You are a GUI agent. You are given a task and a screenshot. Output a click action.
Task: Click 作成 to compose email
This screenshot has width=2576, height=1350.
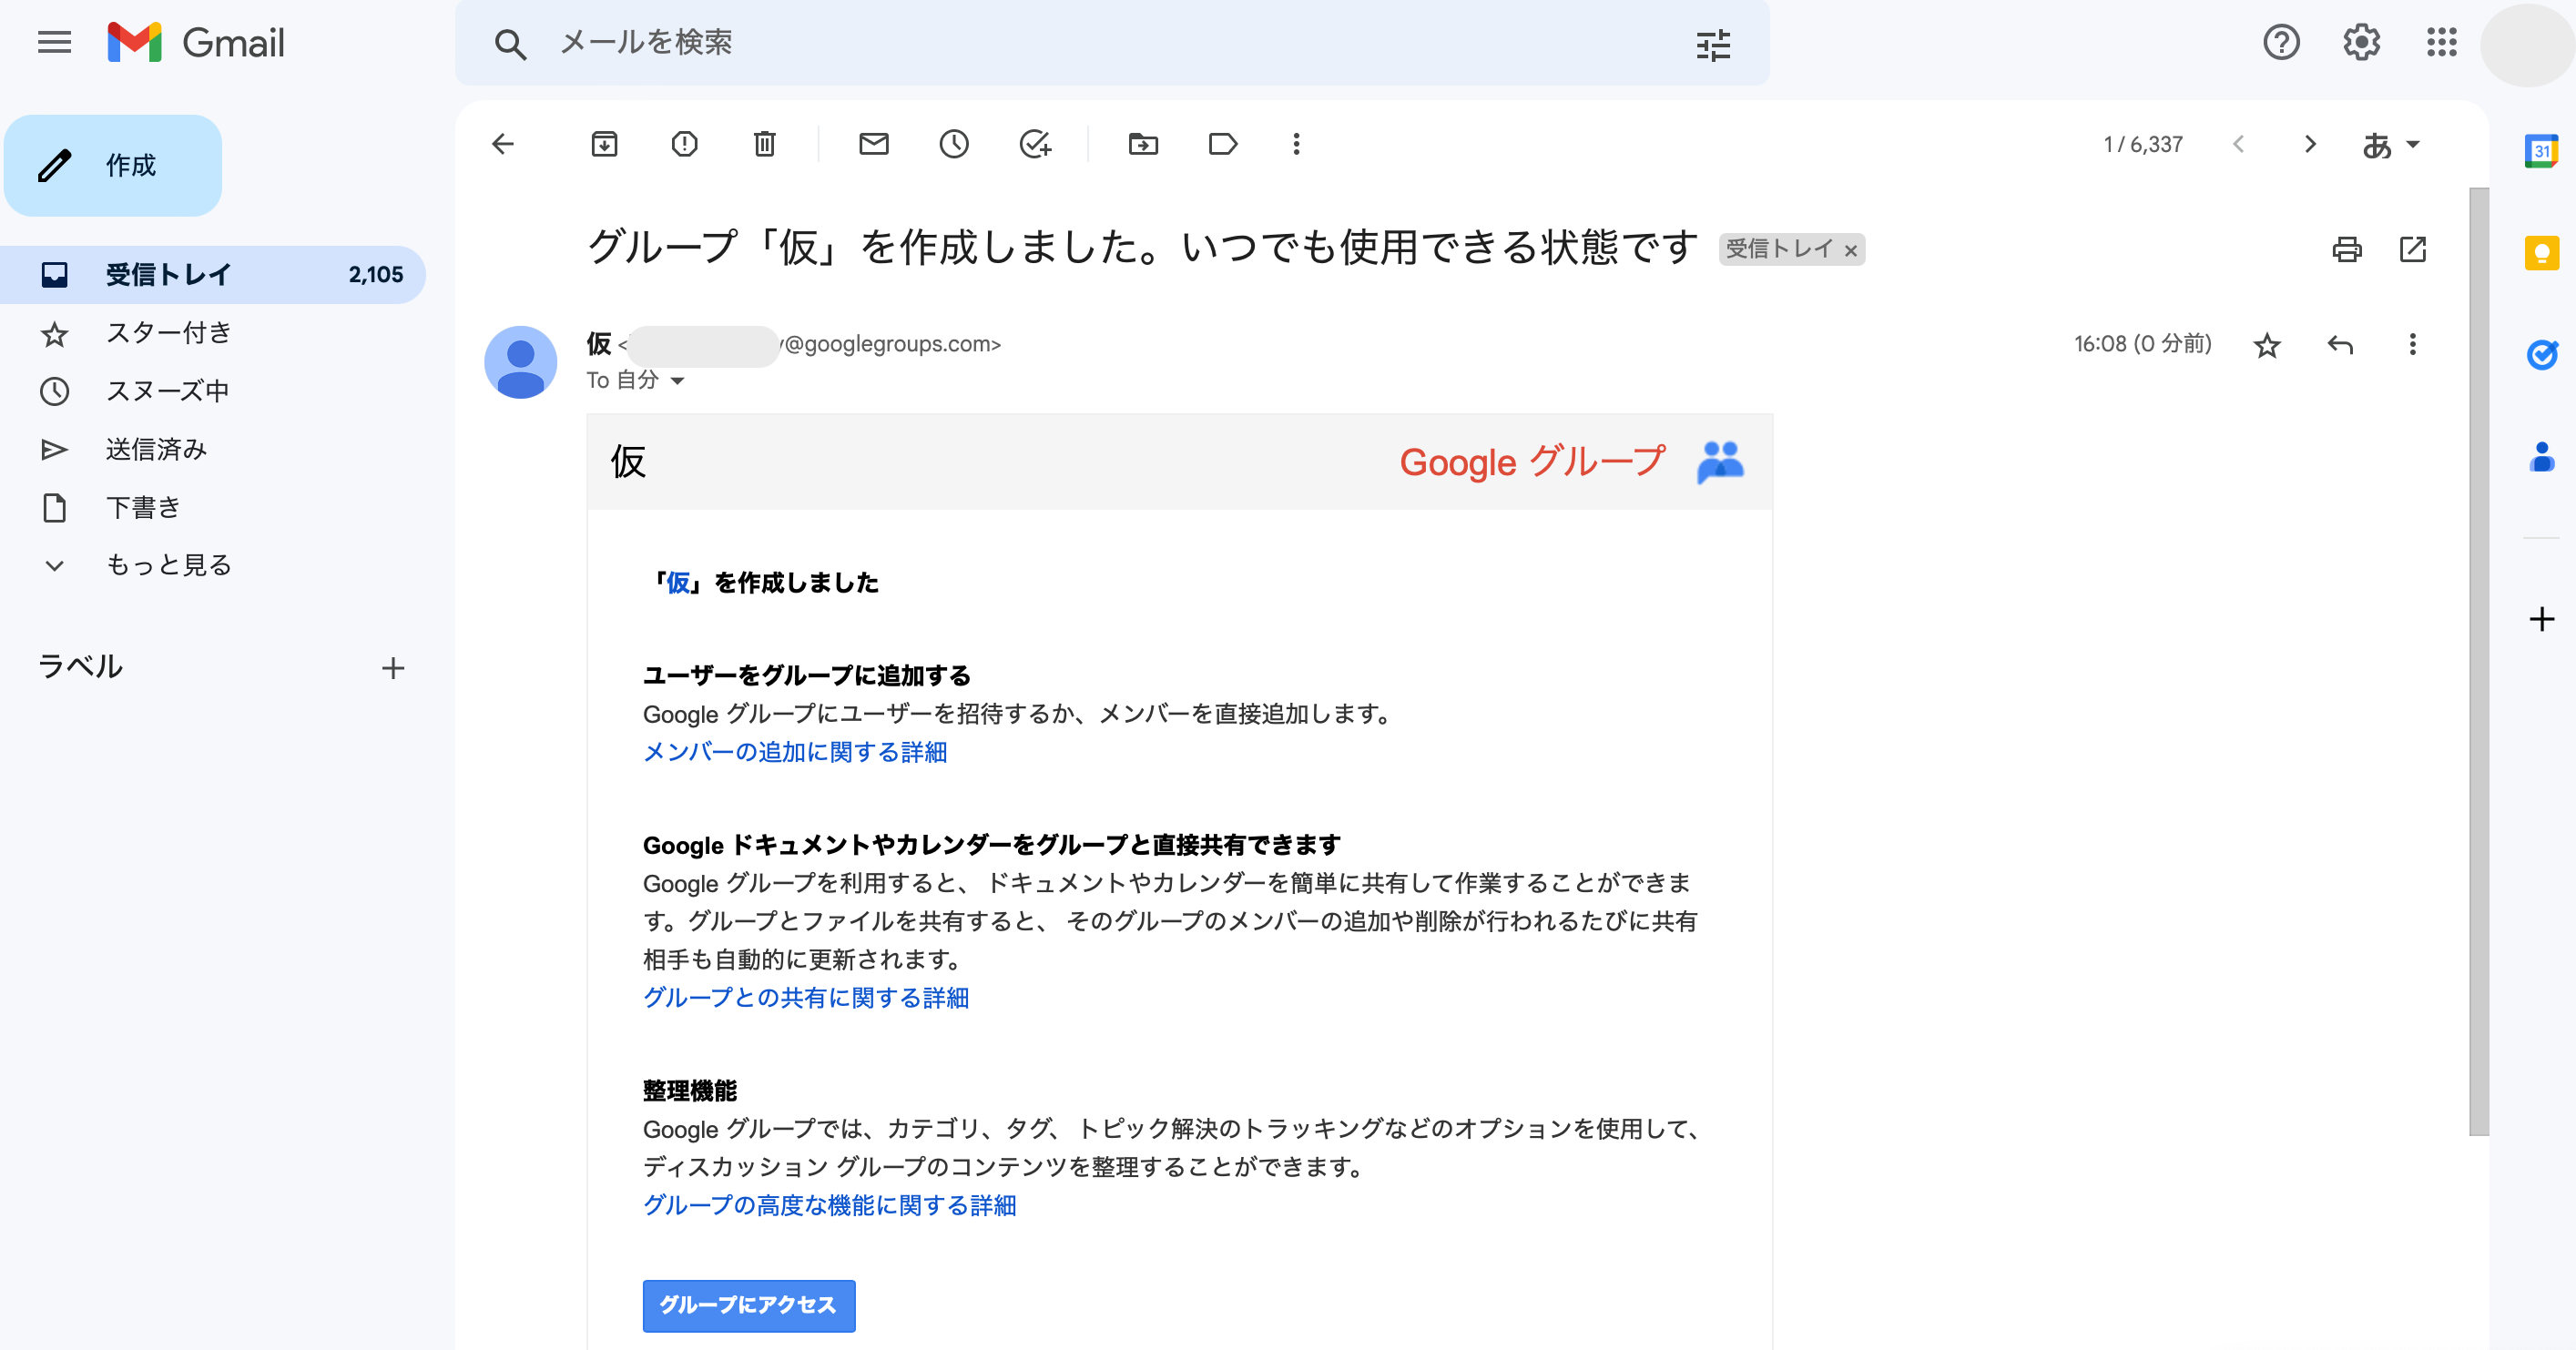point(113,165)
